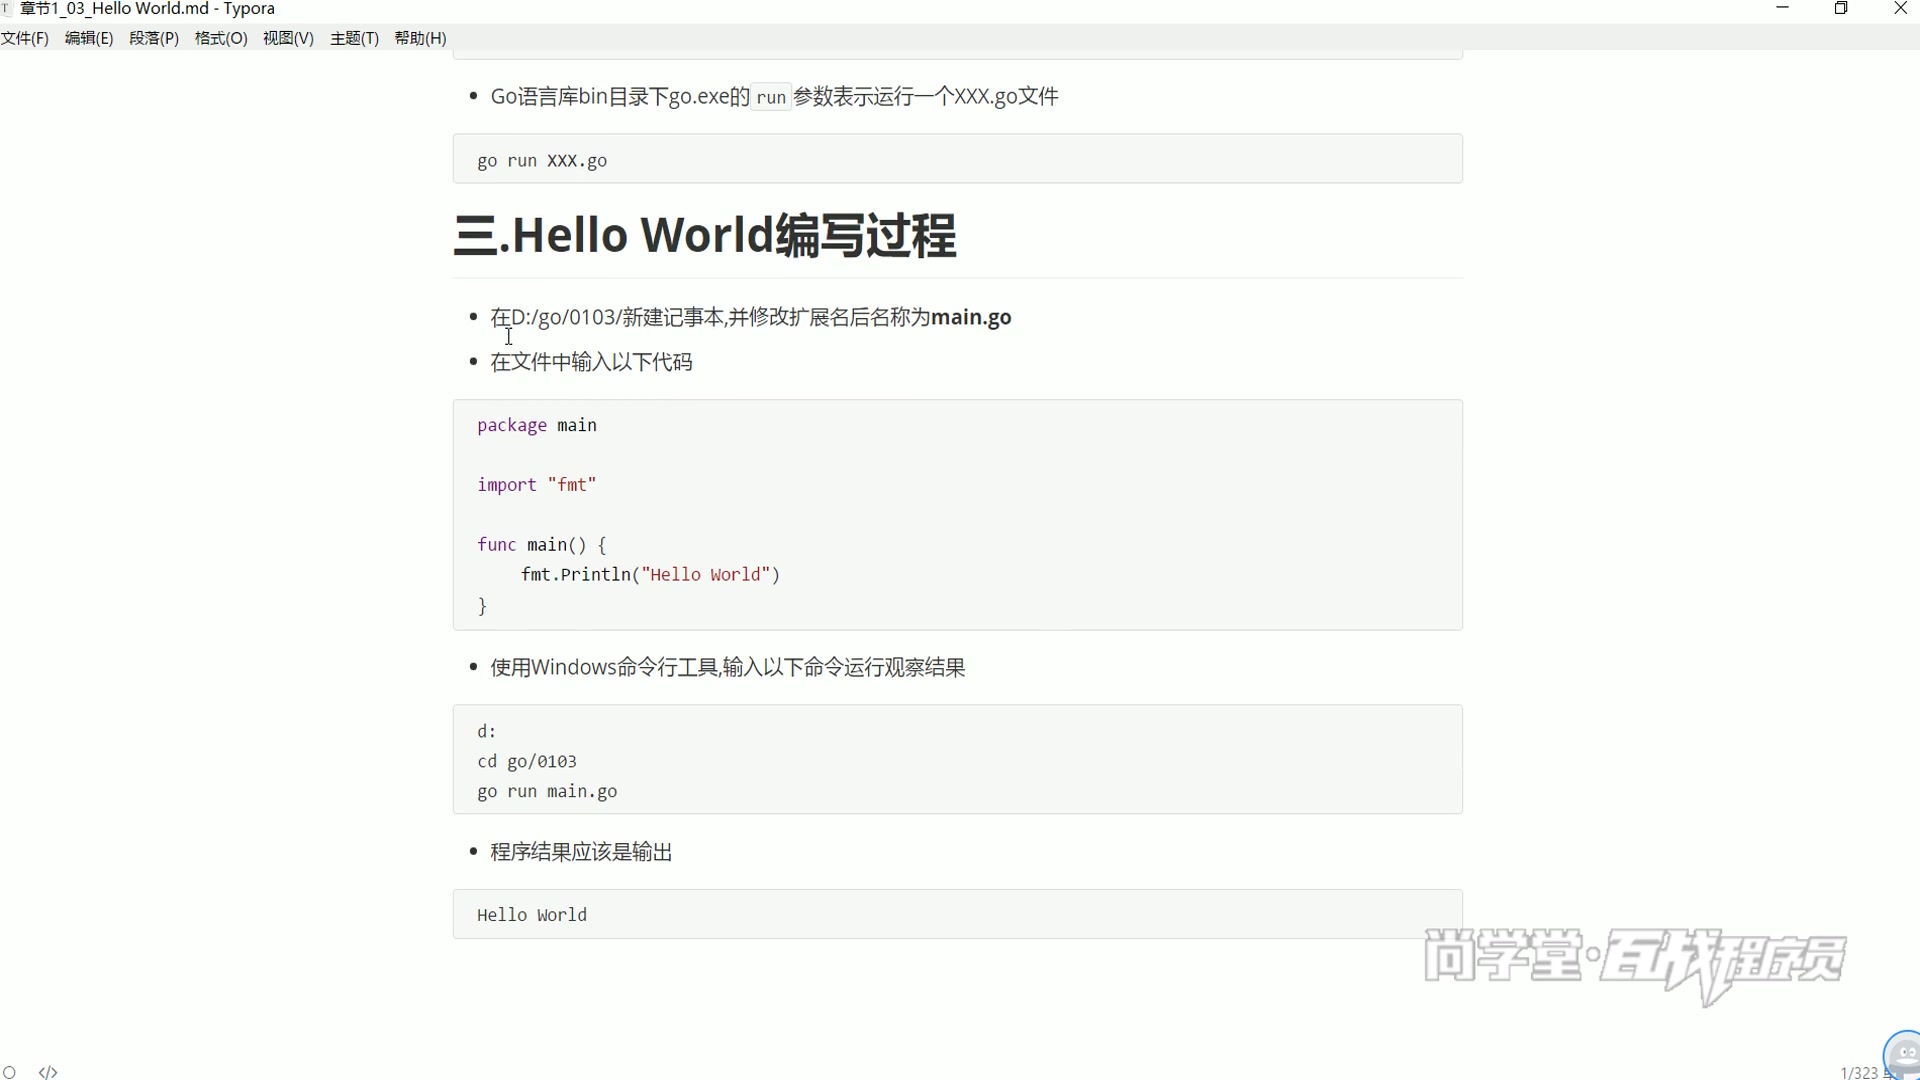Click the bullet about Go语言库bin目录
Screen dimensions: 1920x1080
tap(774, 97)
